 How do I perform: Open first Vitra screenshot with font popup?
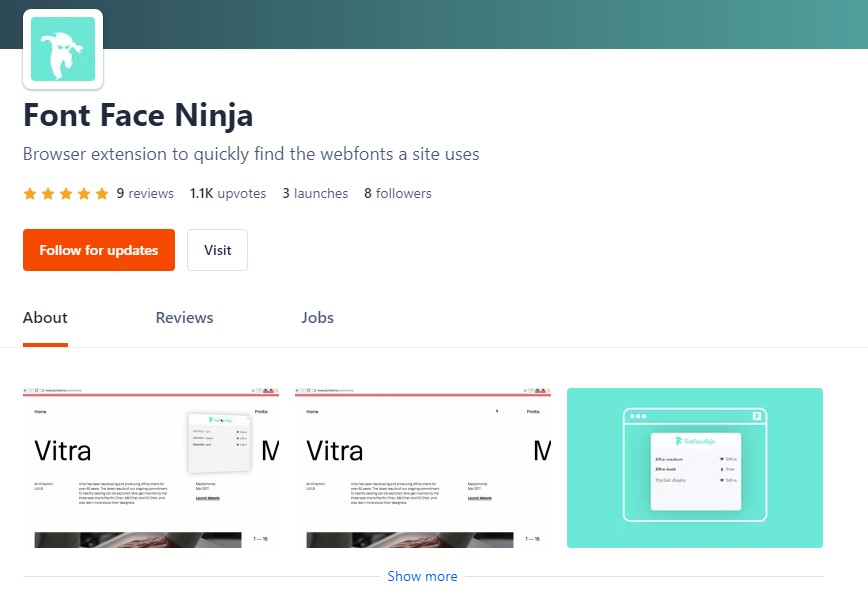pyautogui.click(x=151, y=468)
